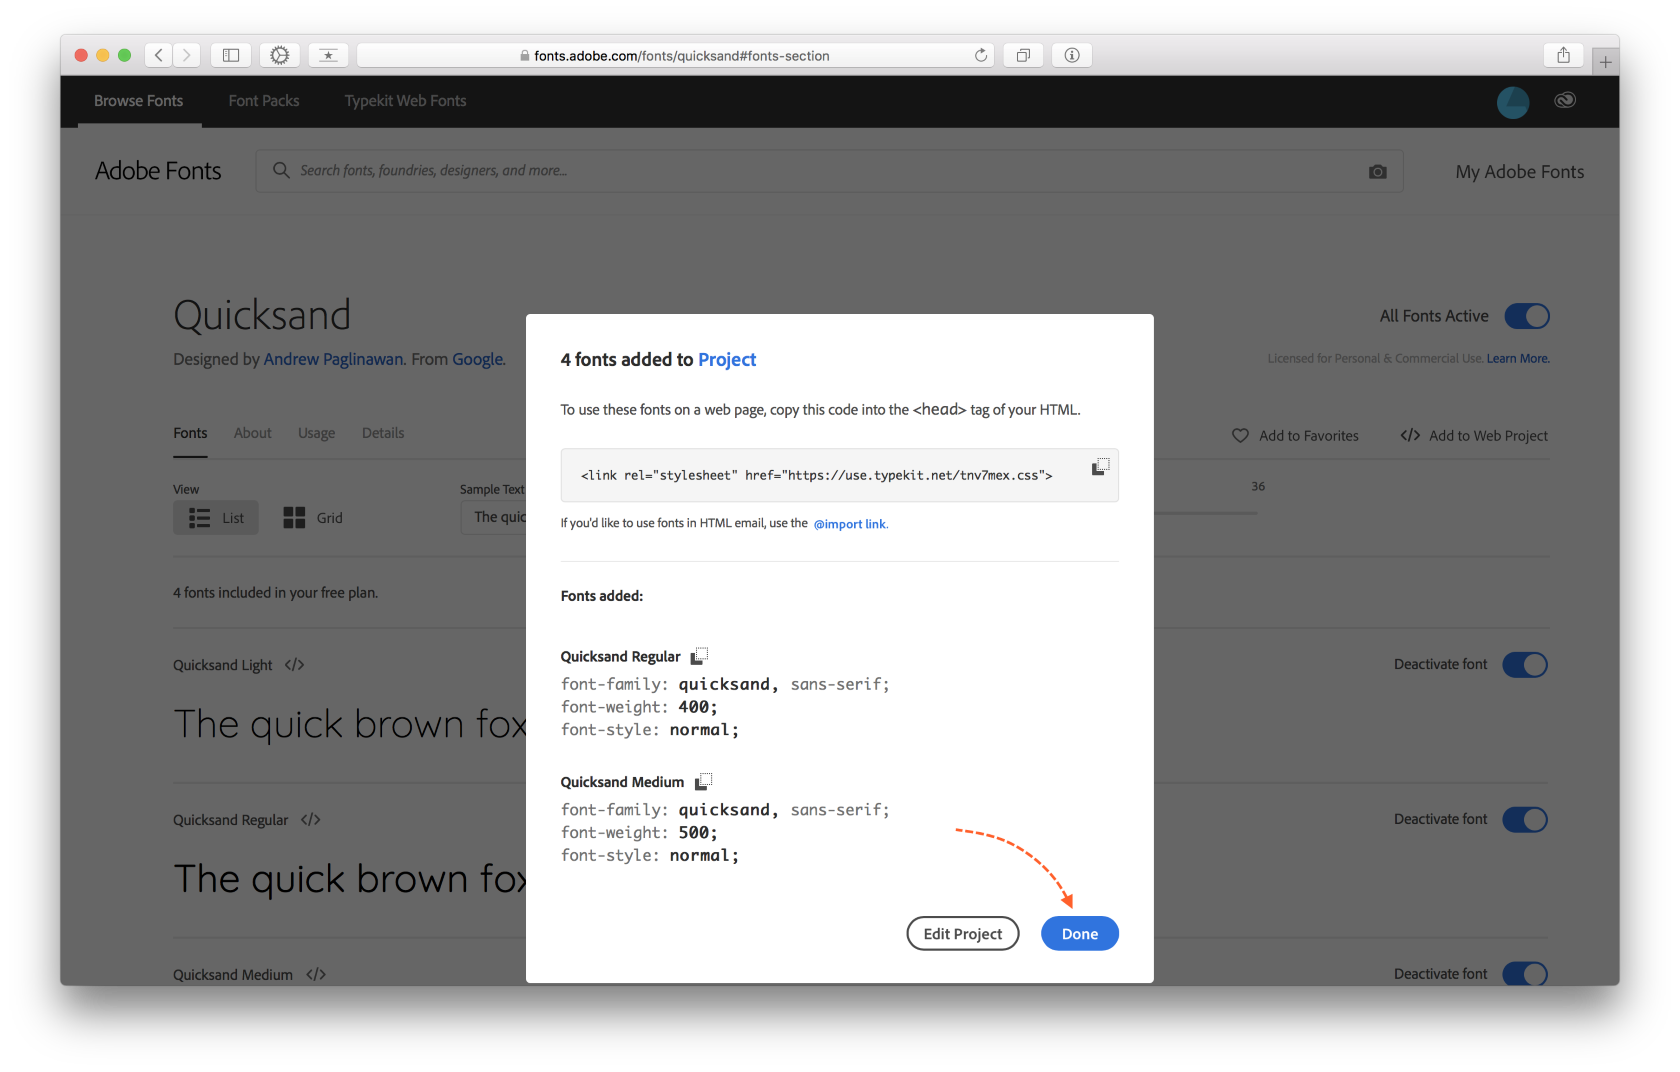
Task: Open the Creative Cloud icon menu
Action: tap(1565, 100)
